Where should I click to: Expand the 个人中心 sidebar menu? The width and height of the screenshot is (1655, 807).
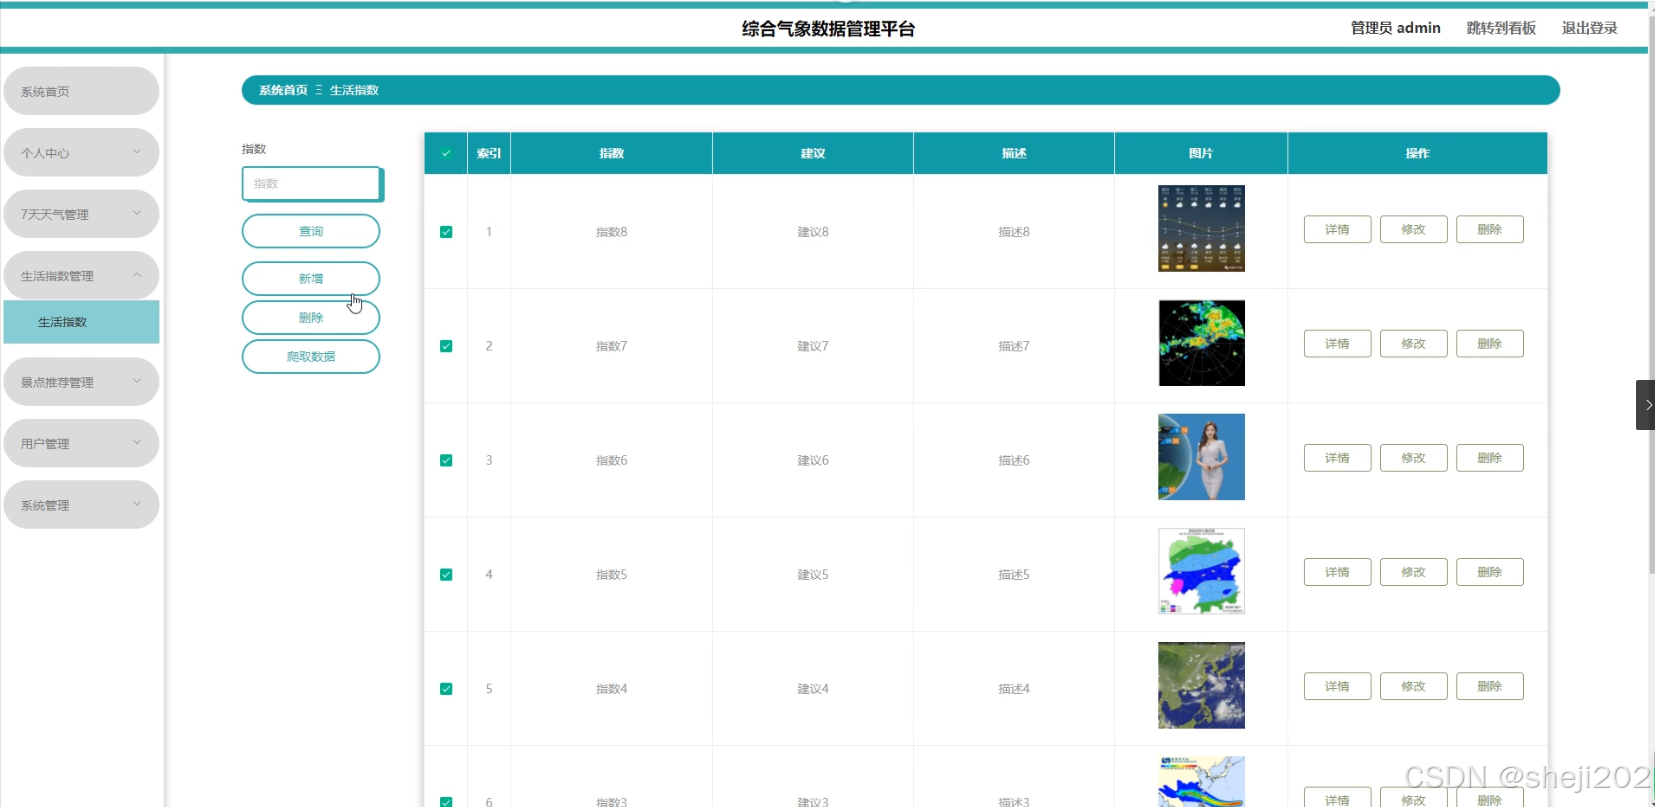pyautogui.click(x=81, y=153)
